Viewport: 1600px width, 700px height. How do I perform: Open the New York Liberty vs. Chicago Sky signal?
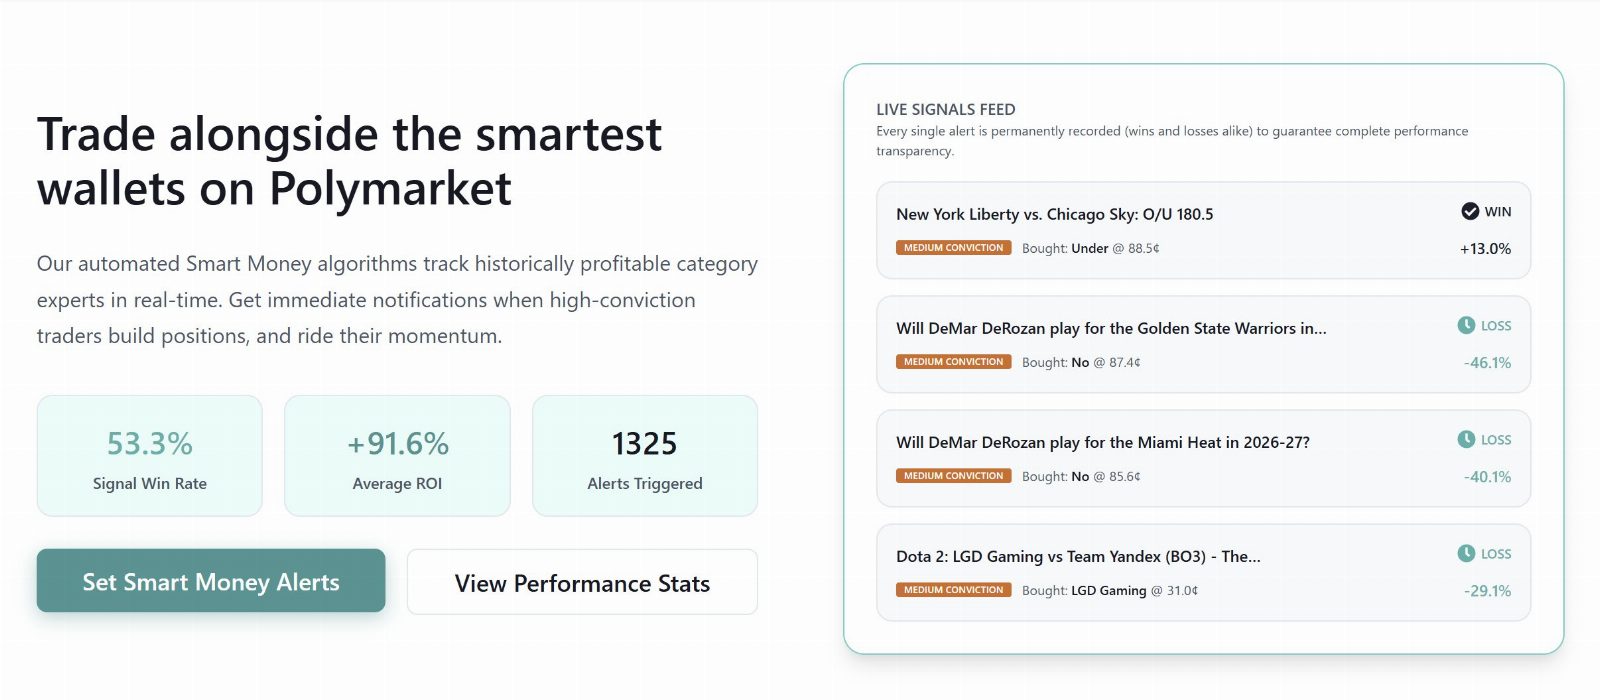[1203, 230]
